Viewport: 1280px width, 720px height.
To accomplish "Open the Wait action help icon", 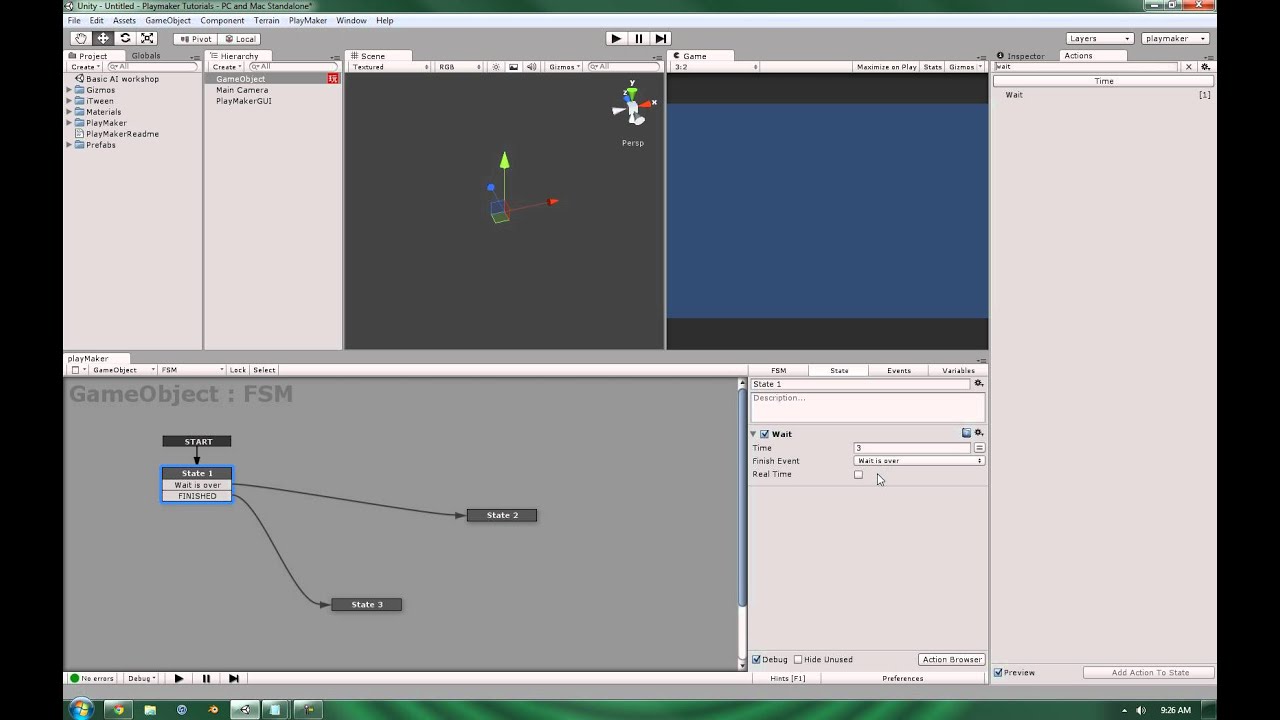I will [x=966, y=433].
